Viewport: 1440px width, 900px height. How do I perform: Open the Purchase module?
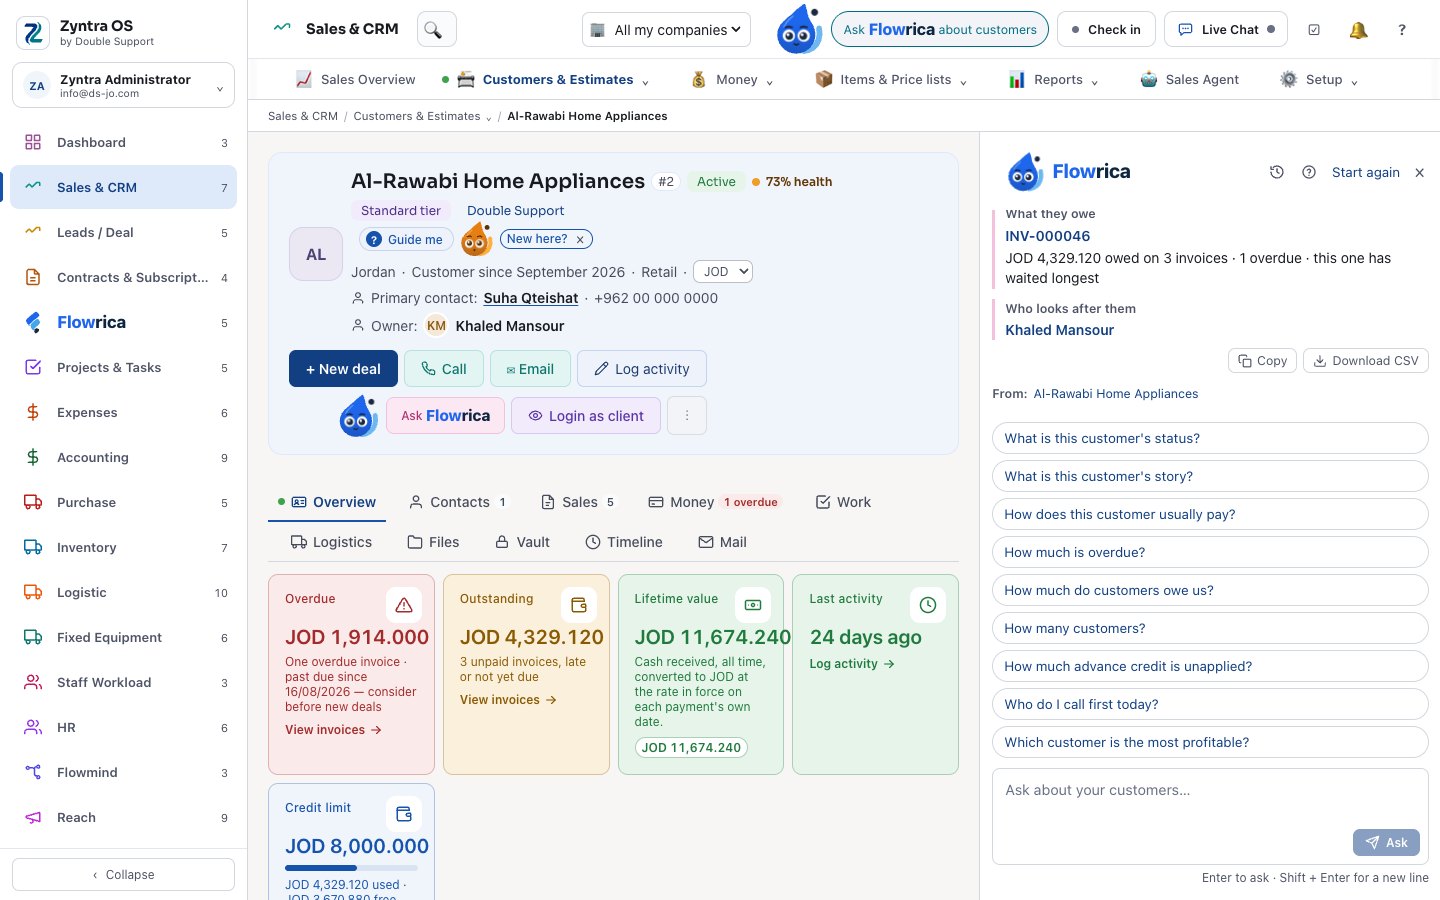click(x=124, y=502)
